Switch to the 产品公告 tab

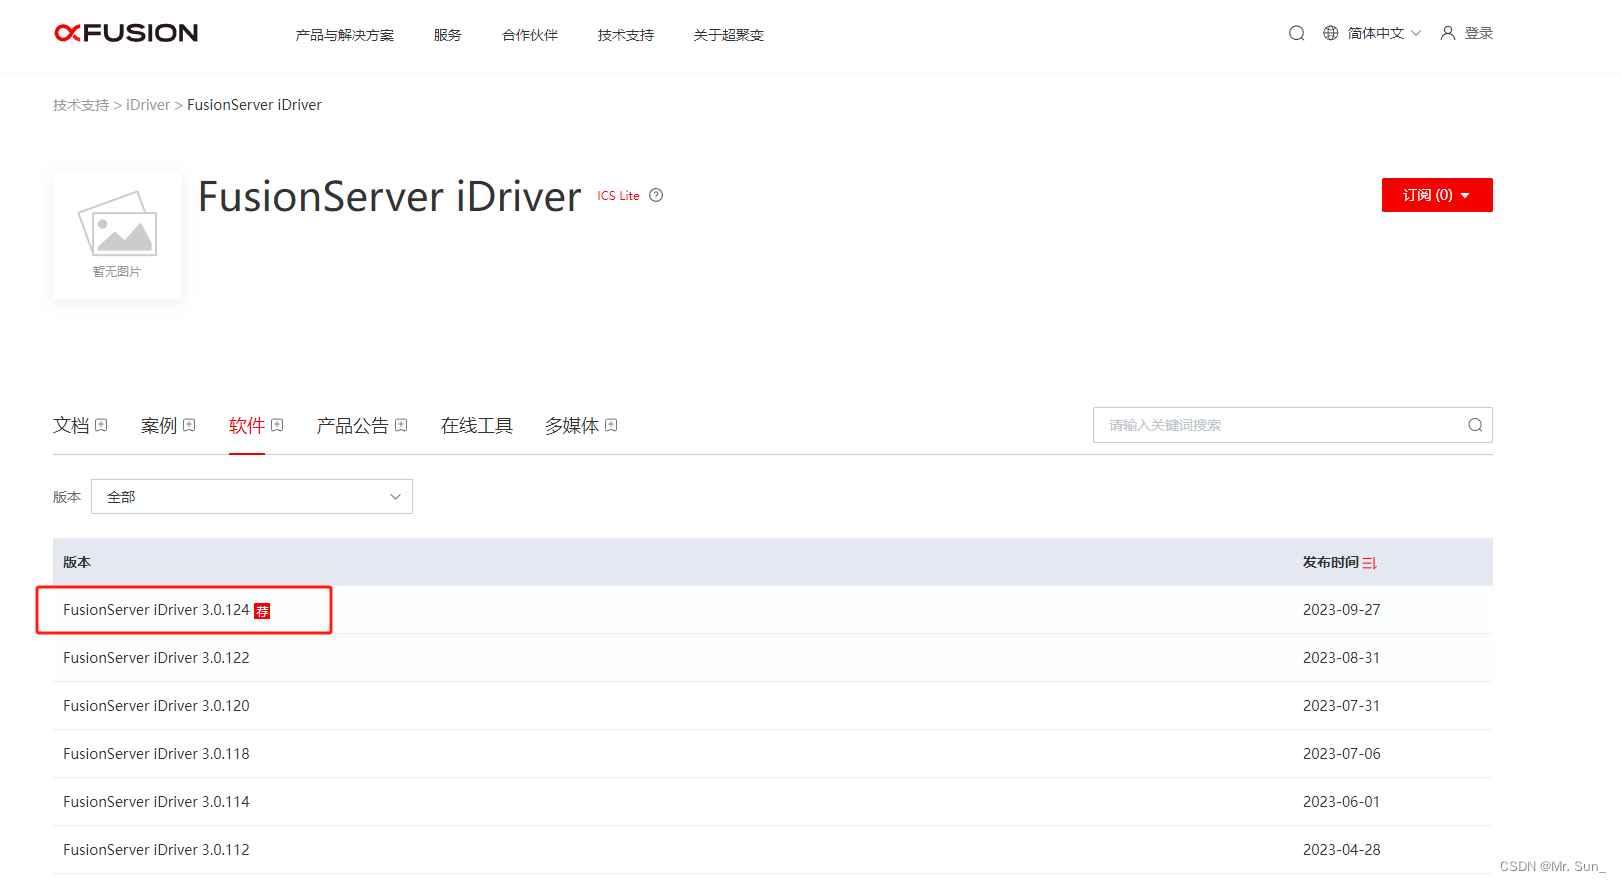point(353,425)
